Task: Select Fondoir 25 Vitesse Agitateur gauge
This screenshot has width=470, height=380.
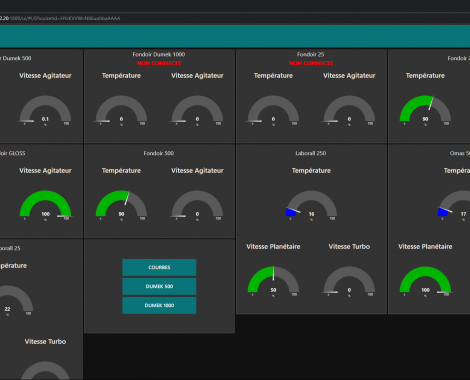Action: [x=349, y=111]
